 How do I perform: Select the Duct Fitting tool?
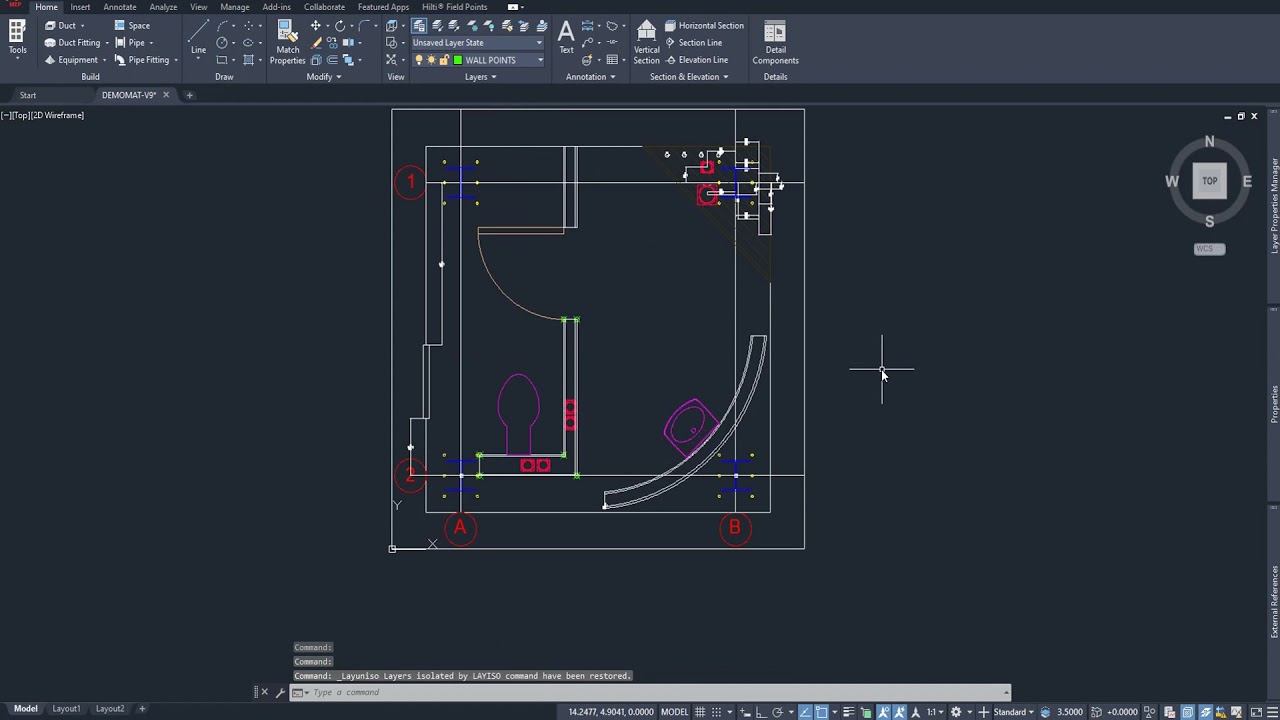(x=72, y=43)
